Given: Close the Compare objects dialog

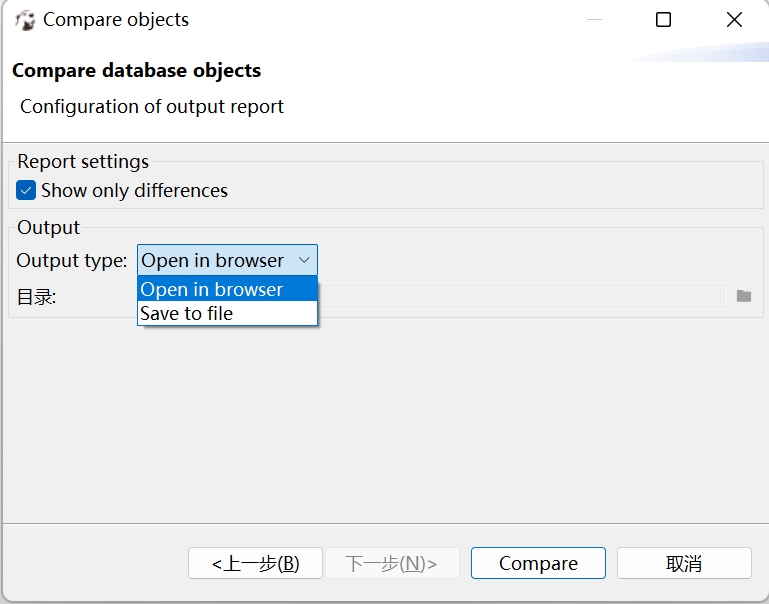Looking at the screenshot, I should click(x=734, y=20).
